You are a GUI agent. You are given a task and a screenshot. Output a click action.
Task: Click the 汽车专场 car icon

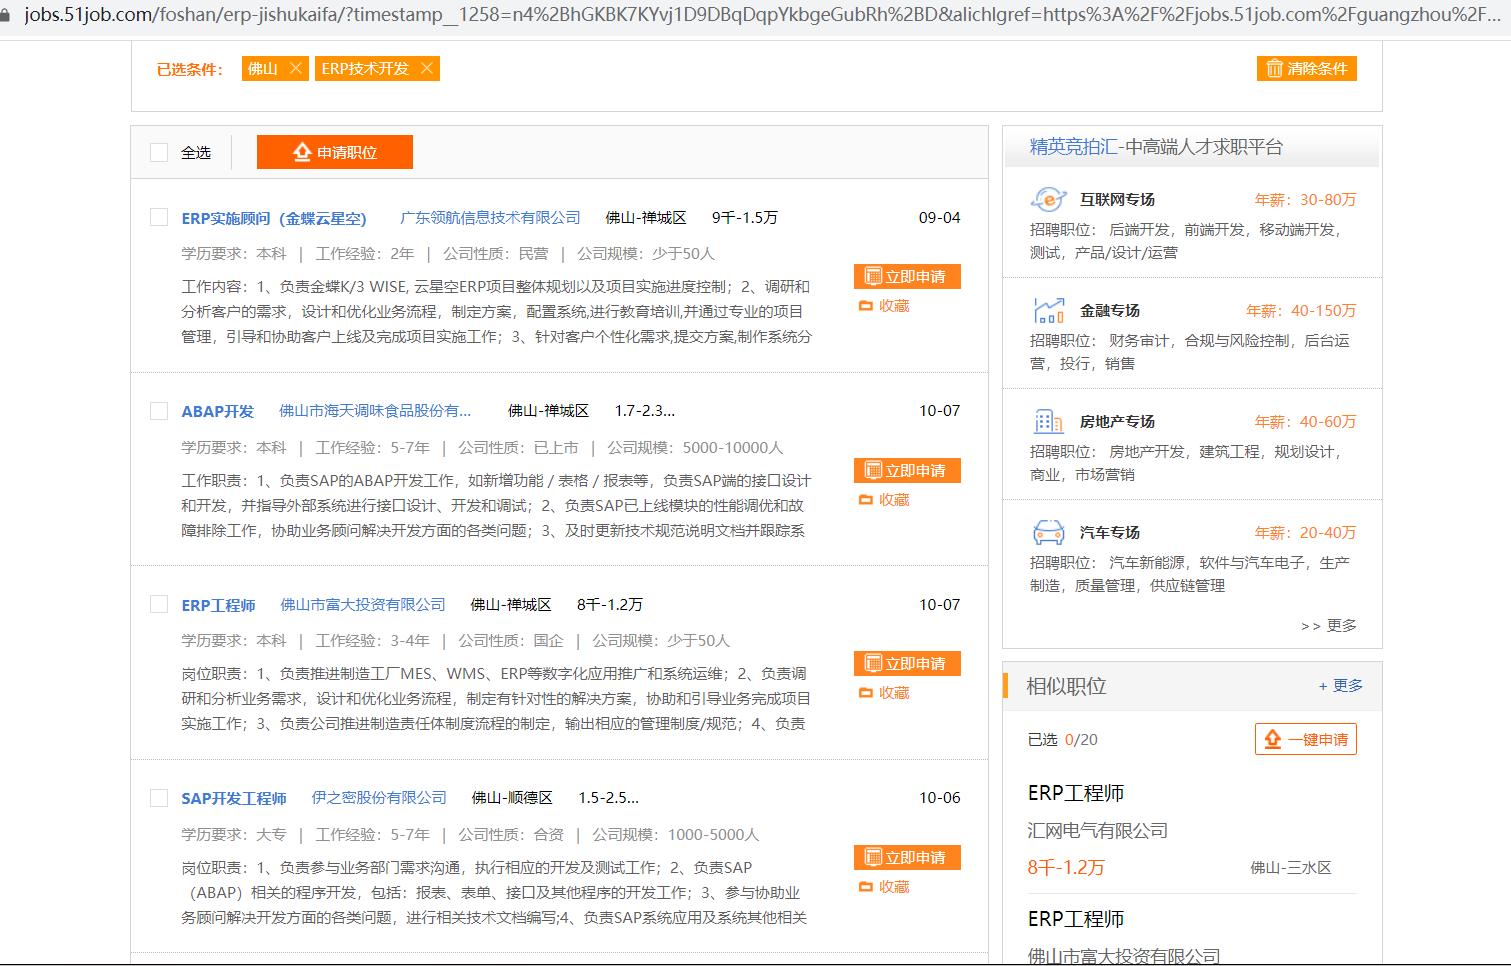[x=1048, y=532]
